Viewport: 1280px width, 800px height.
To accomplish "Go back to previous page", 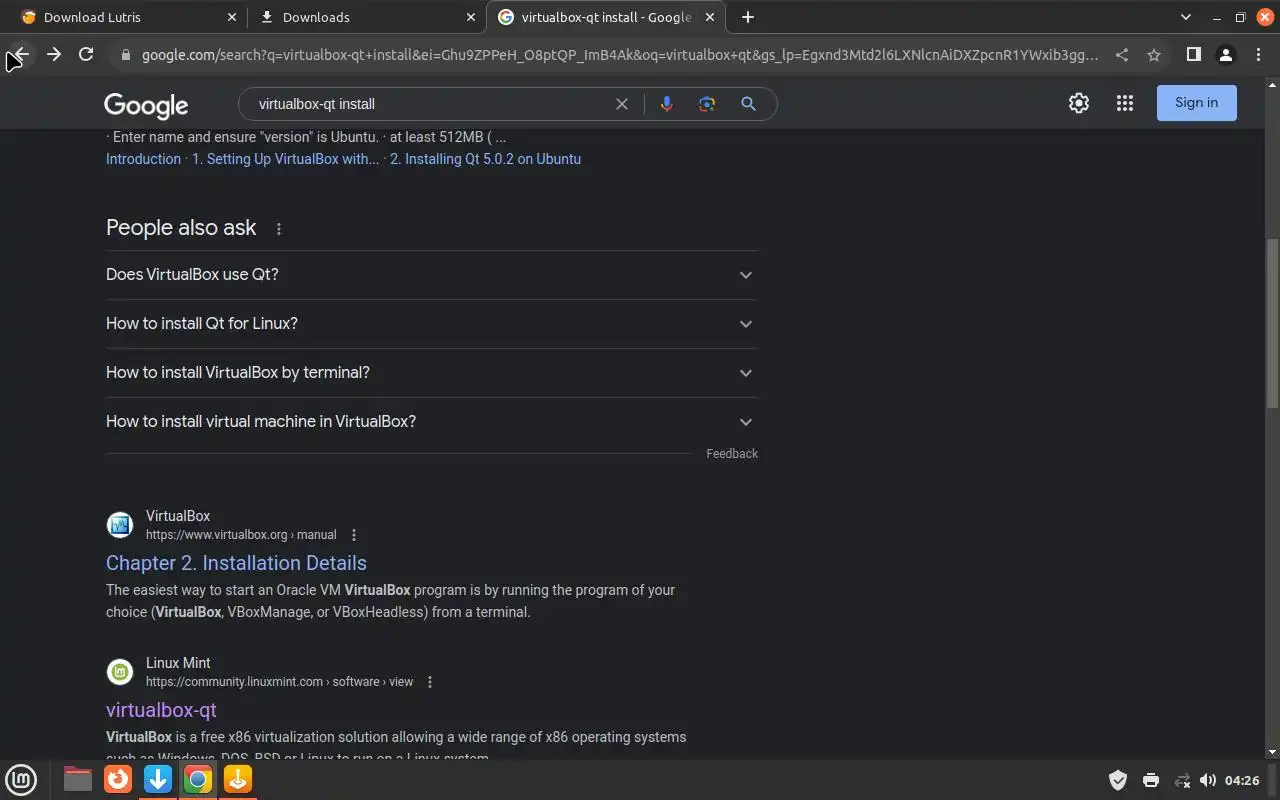I will [20, 55].
